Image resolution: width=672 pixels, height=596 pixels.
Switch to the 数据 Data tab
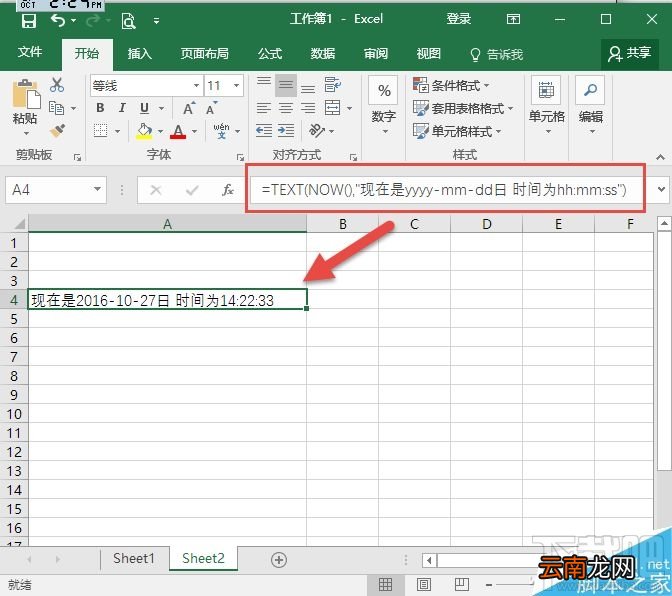point(322,54)
